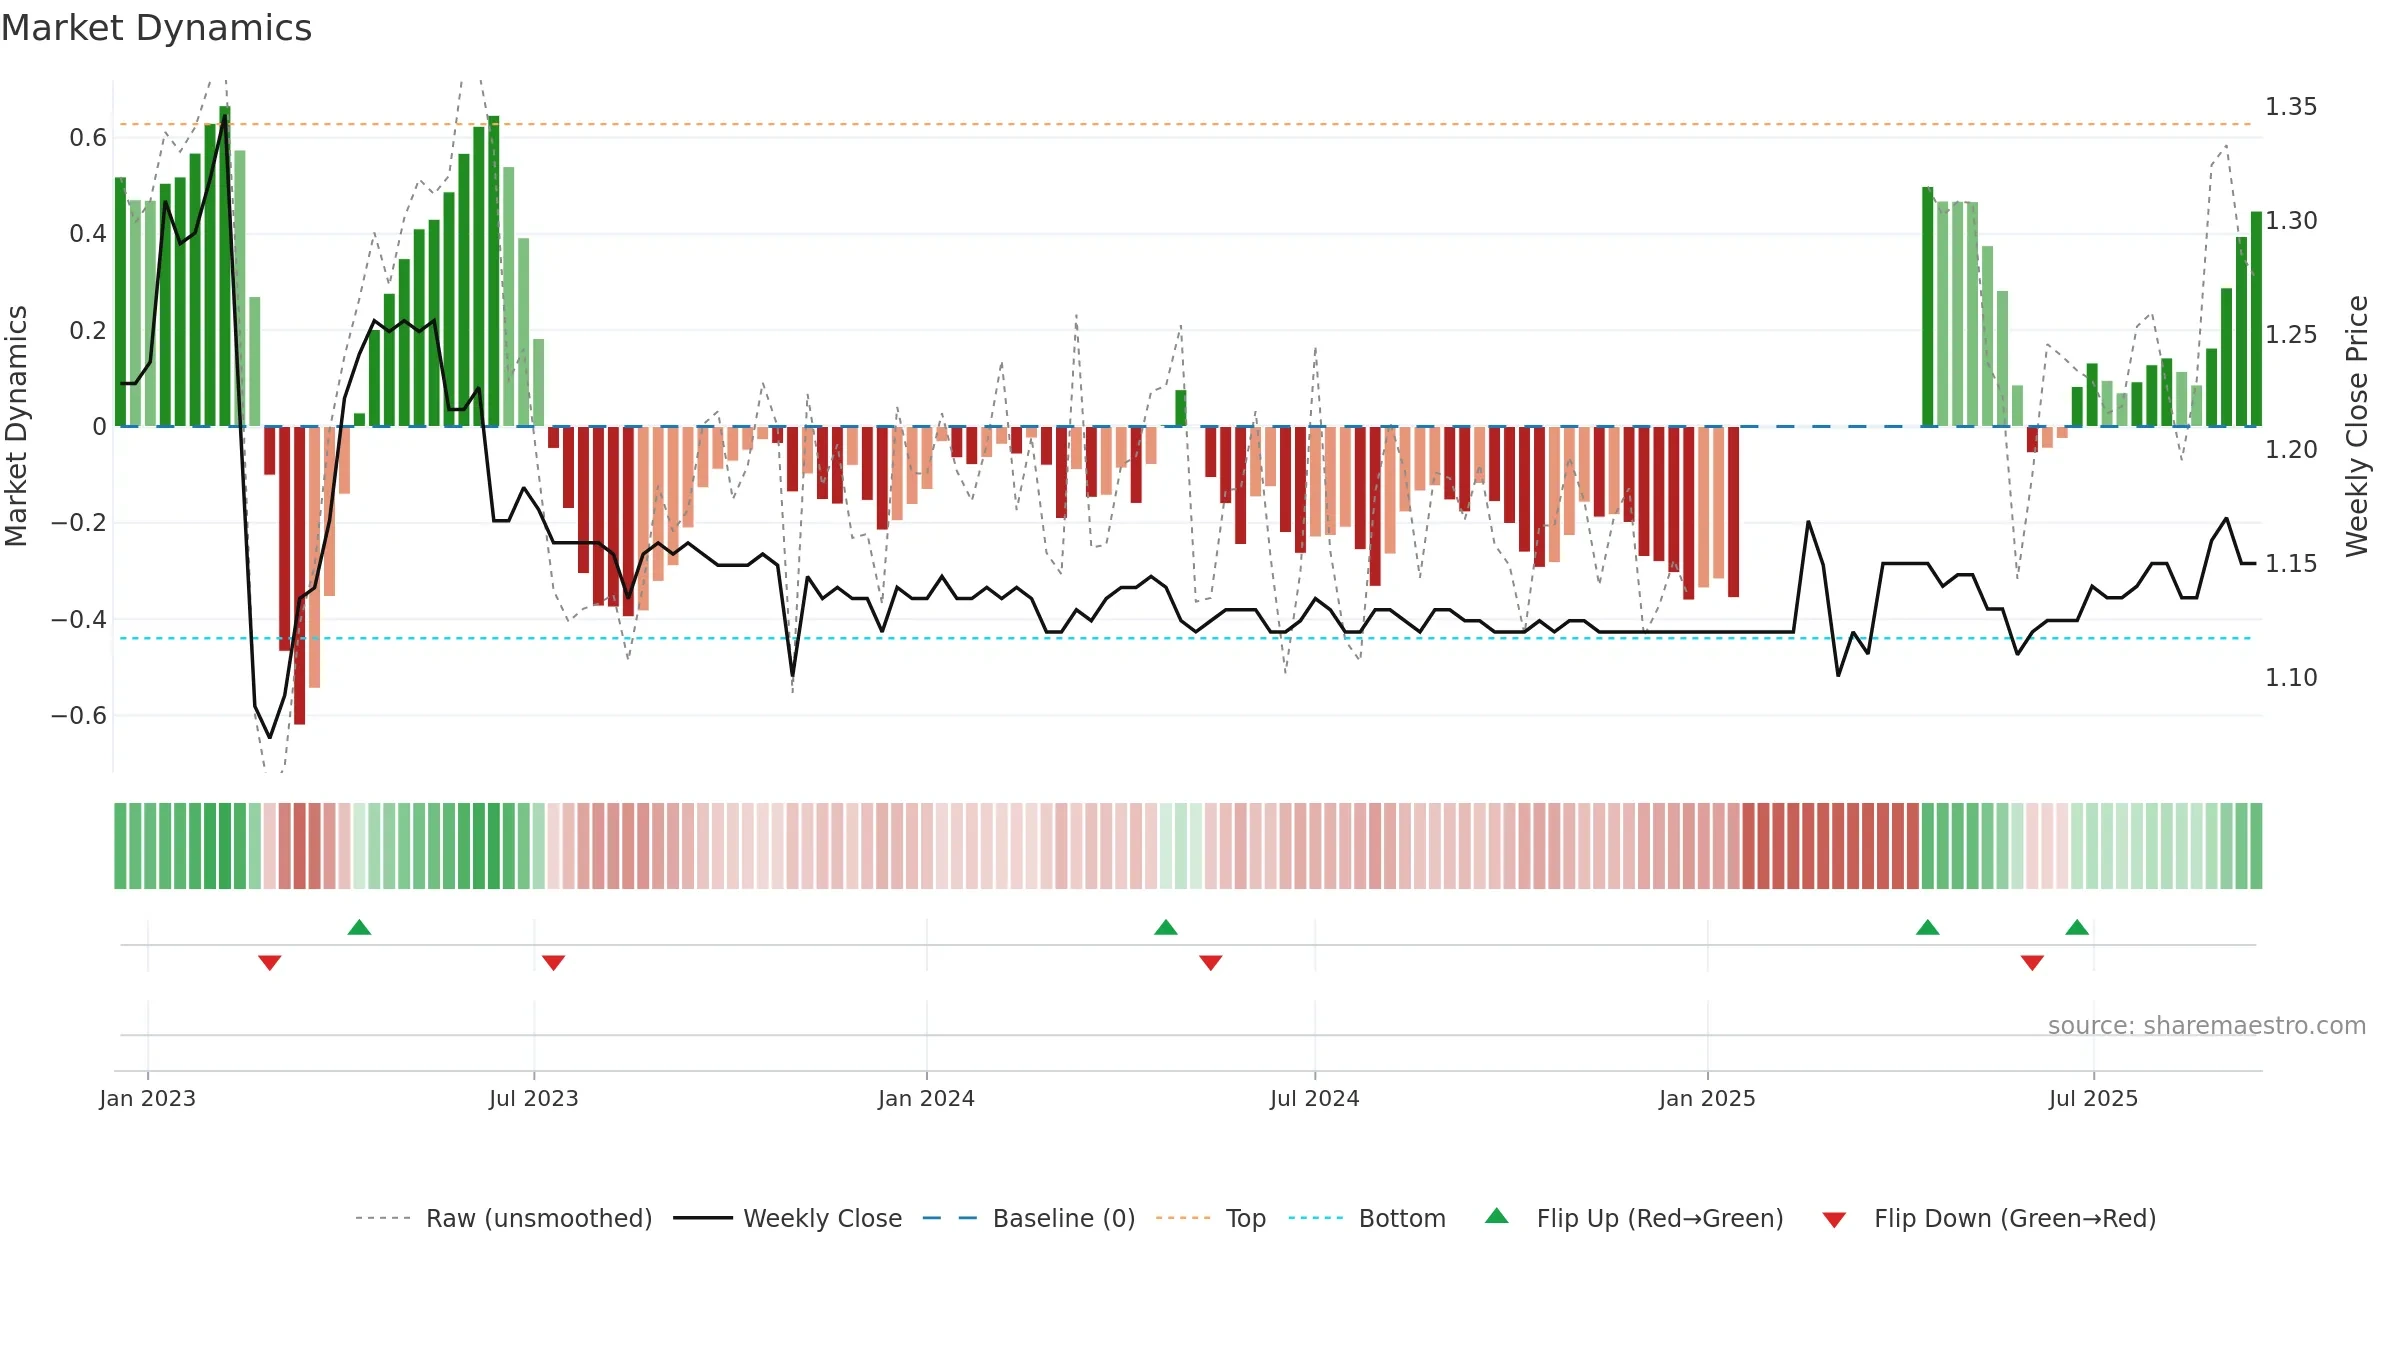Select the green flip-up marker between Jan 2023 and Jul 2023
Screen dimensions: 2400x1350
tap(359, 927)
